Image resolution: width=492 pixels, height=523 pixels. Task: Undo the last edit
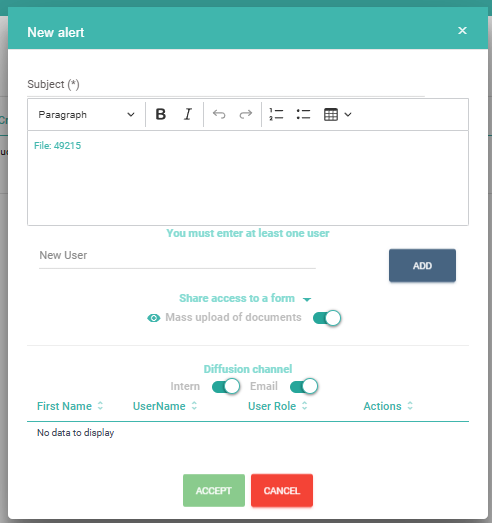tap(219, 114)
